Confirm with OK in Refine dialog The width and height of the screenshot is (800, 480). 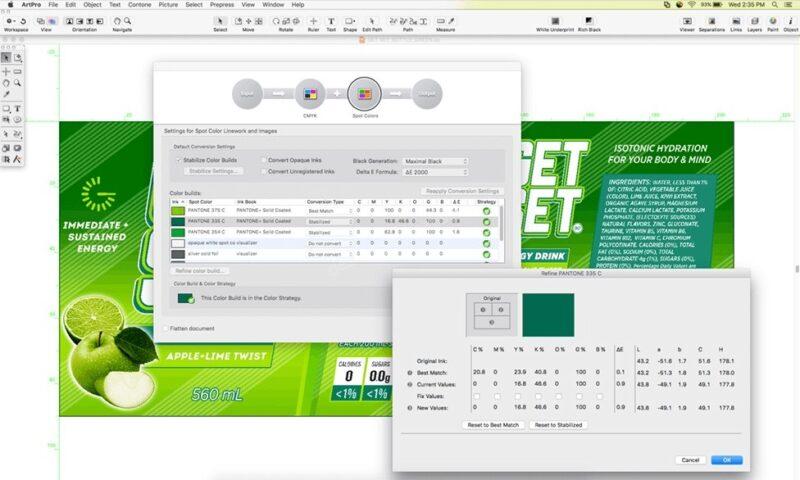pos(727,460)
